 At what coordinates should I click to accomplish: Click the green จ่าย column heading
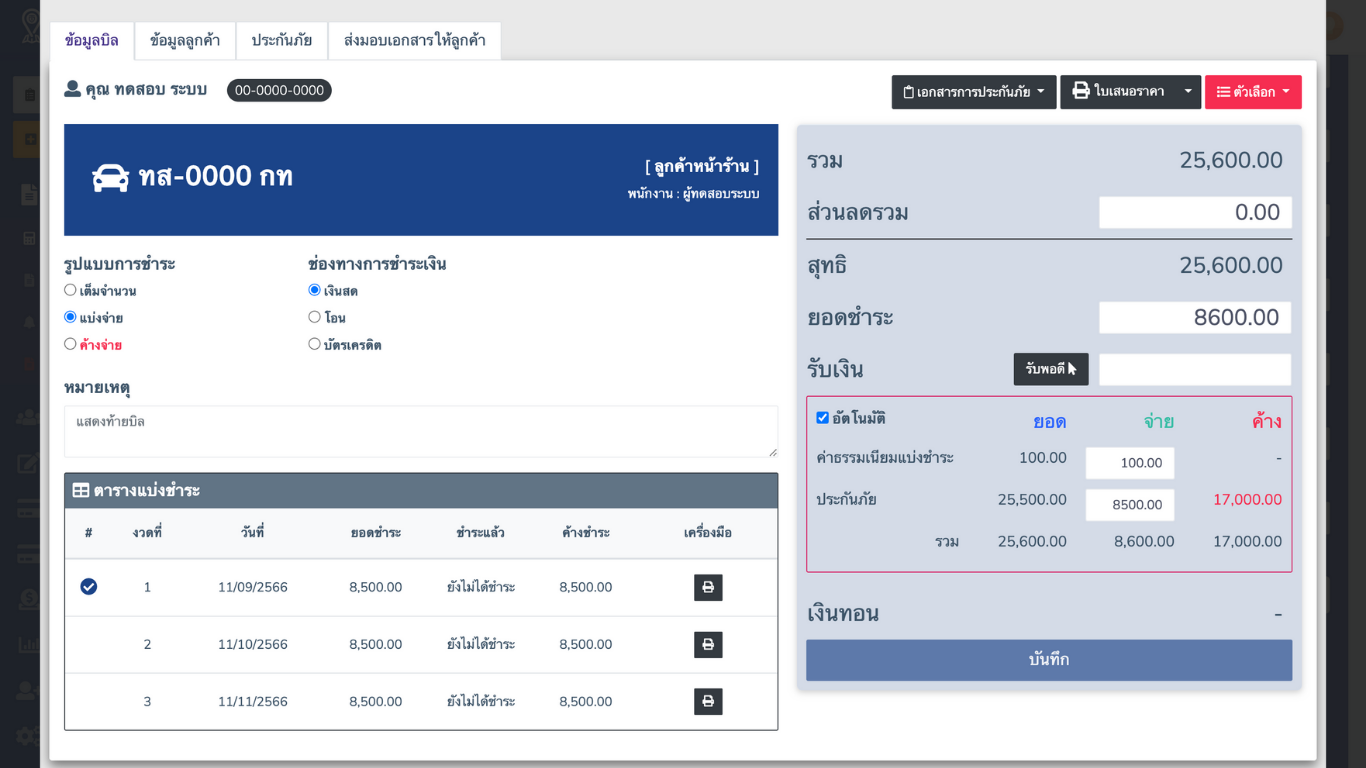pyautogui.click(x=1159, y=421)
